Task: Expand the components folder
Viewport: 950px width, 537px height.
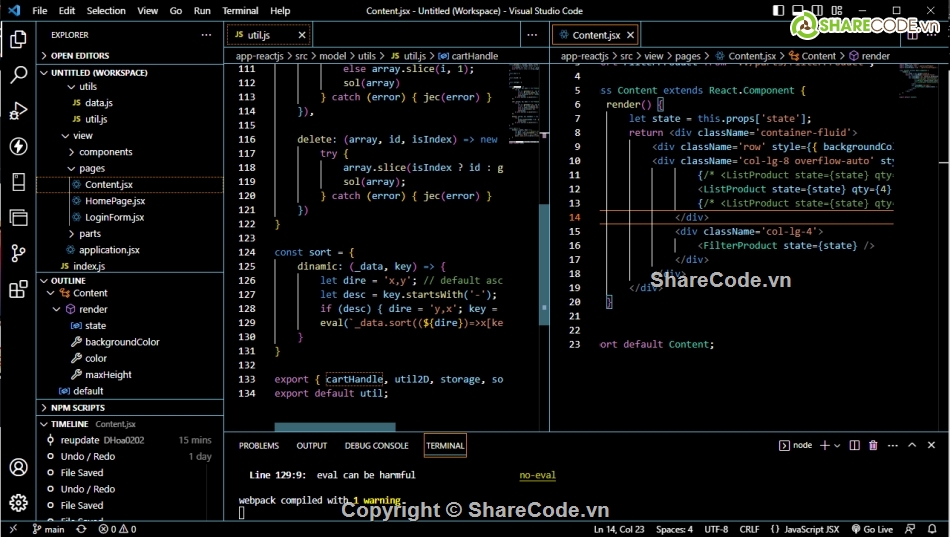Action: pos(105,152)
